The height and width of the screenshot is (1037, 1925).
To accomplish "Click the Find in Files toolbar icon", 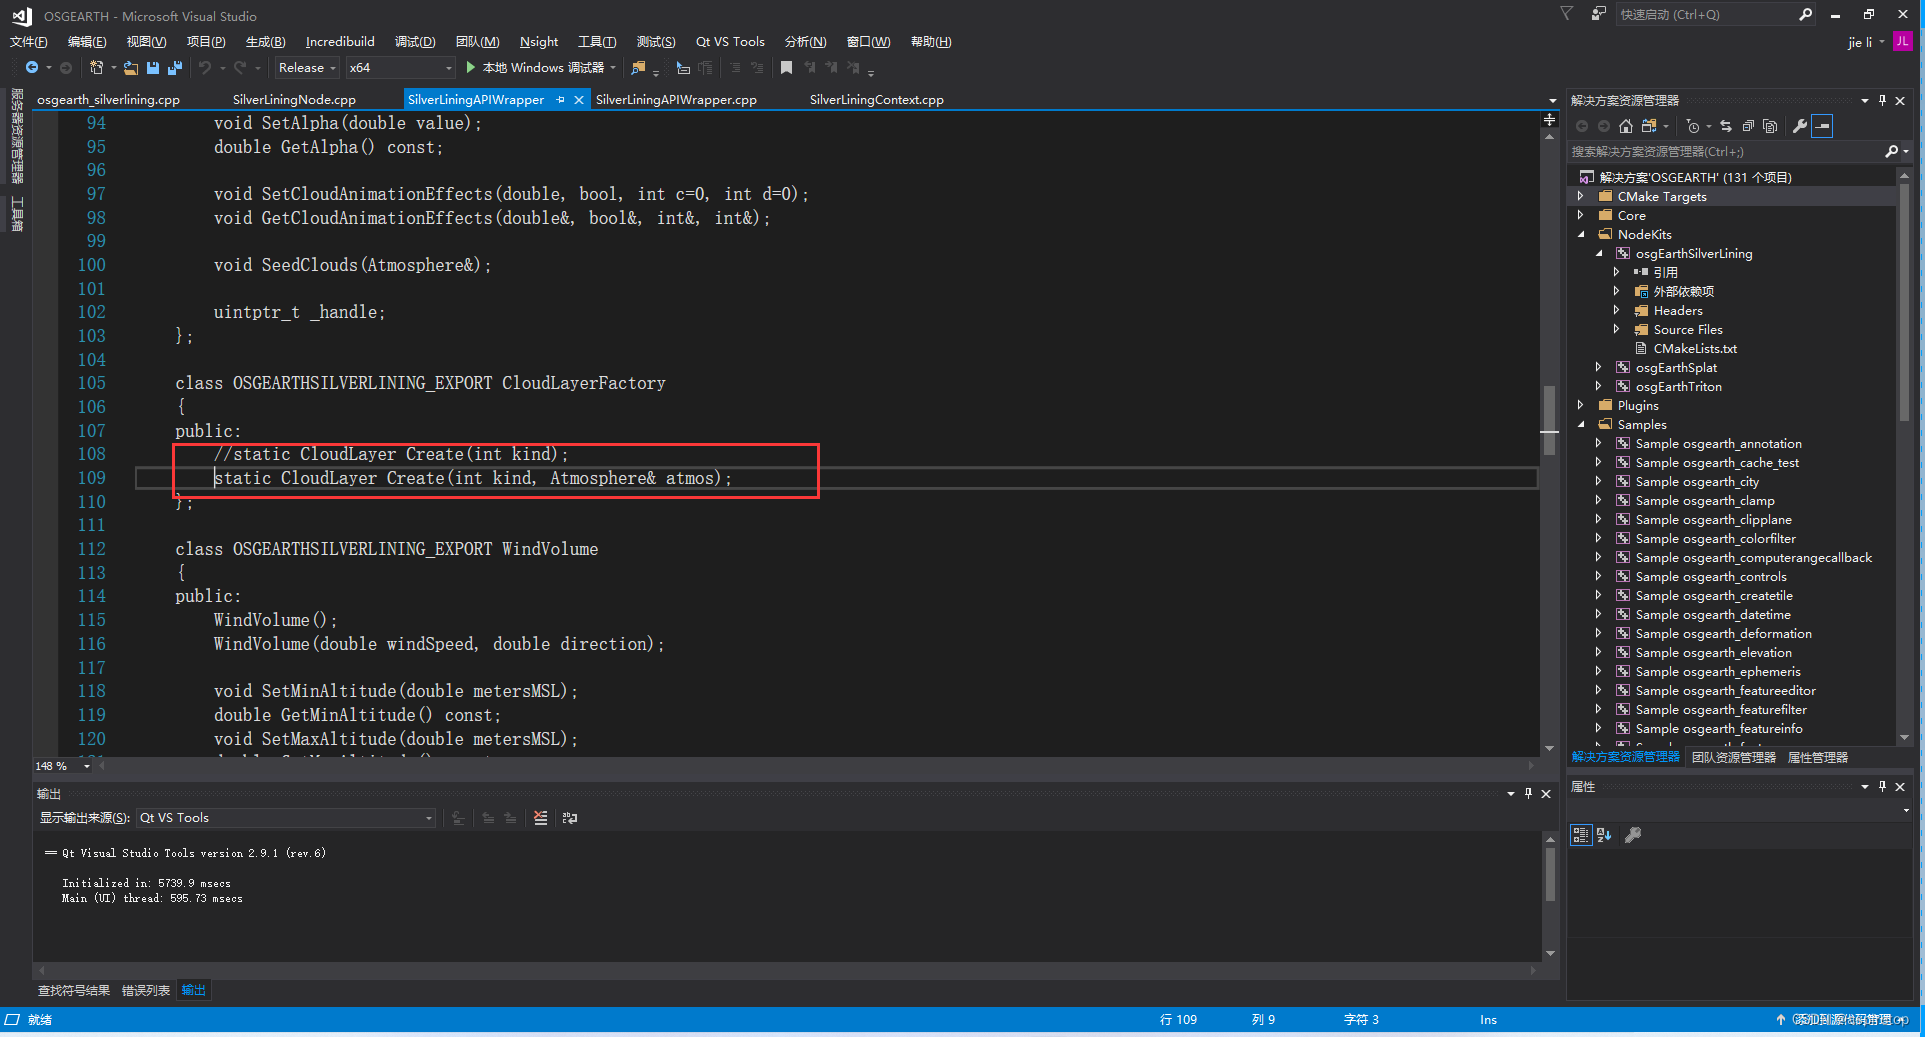I will click(x=638, y=68).
